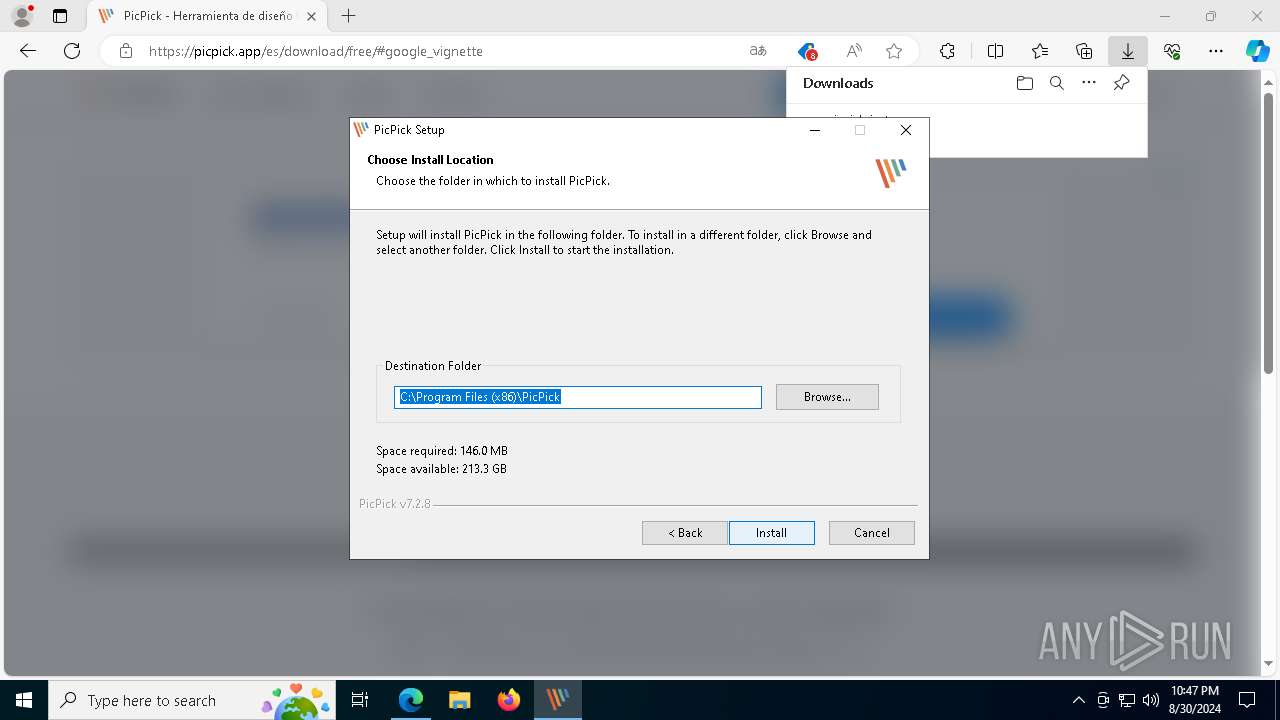Go back in Edge browser
This screenshot has height=720, width=1280.
(28, 51)
